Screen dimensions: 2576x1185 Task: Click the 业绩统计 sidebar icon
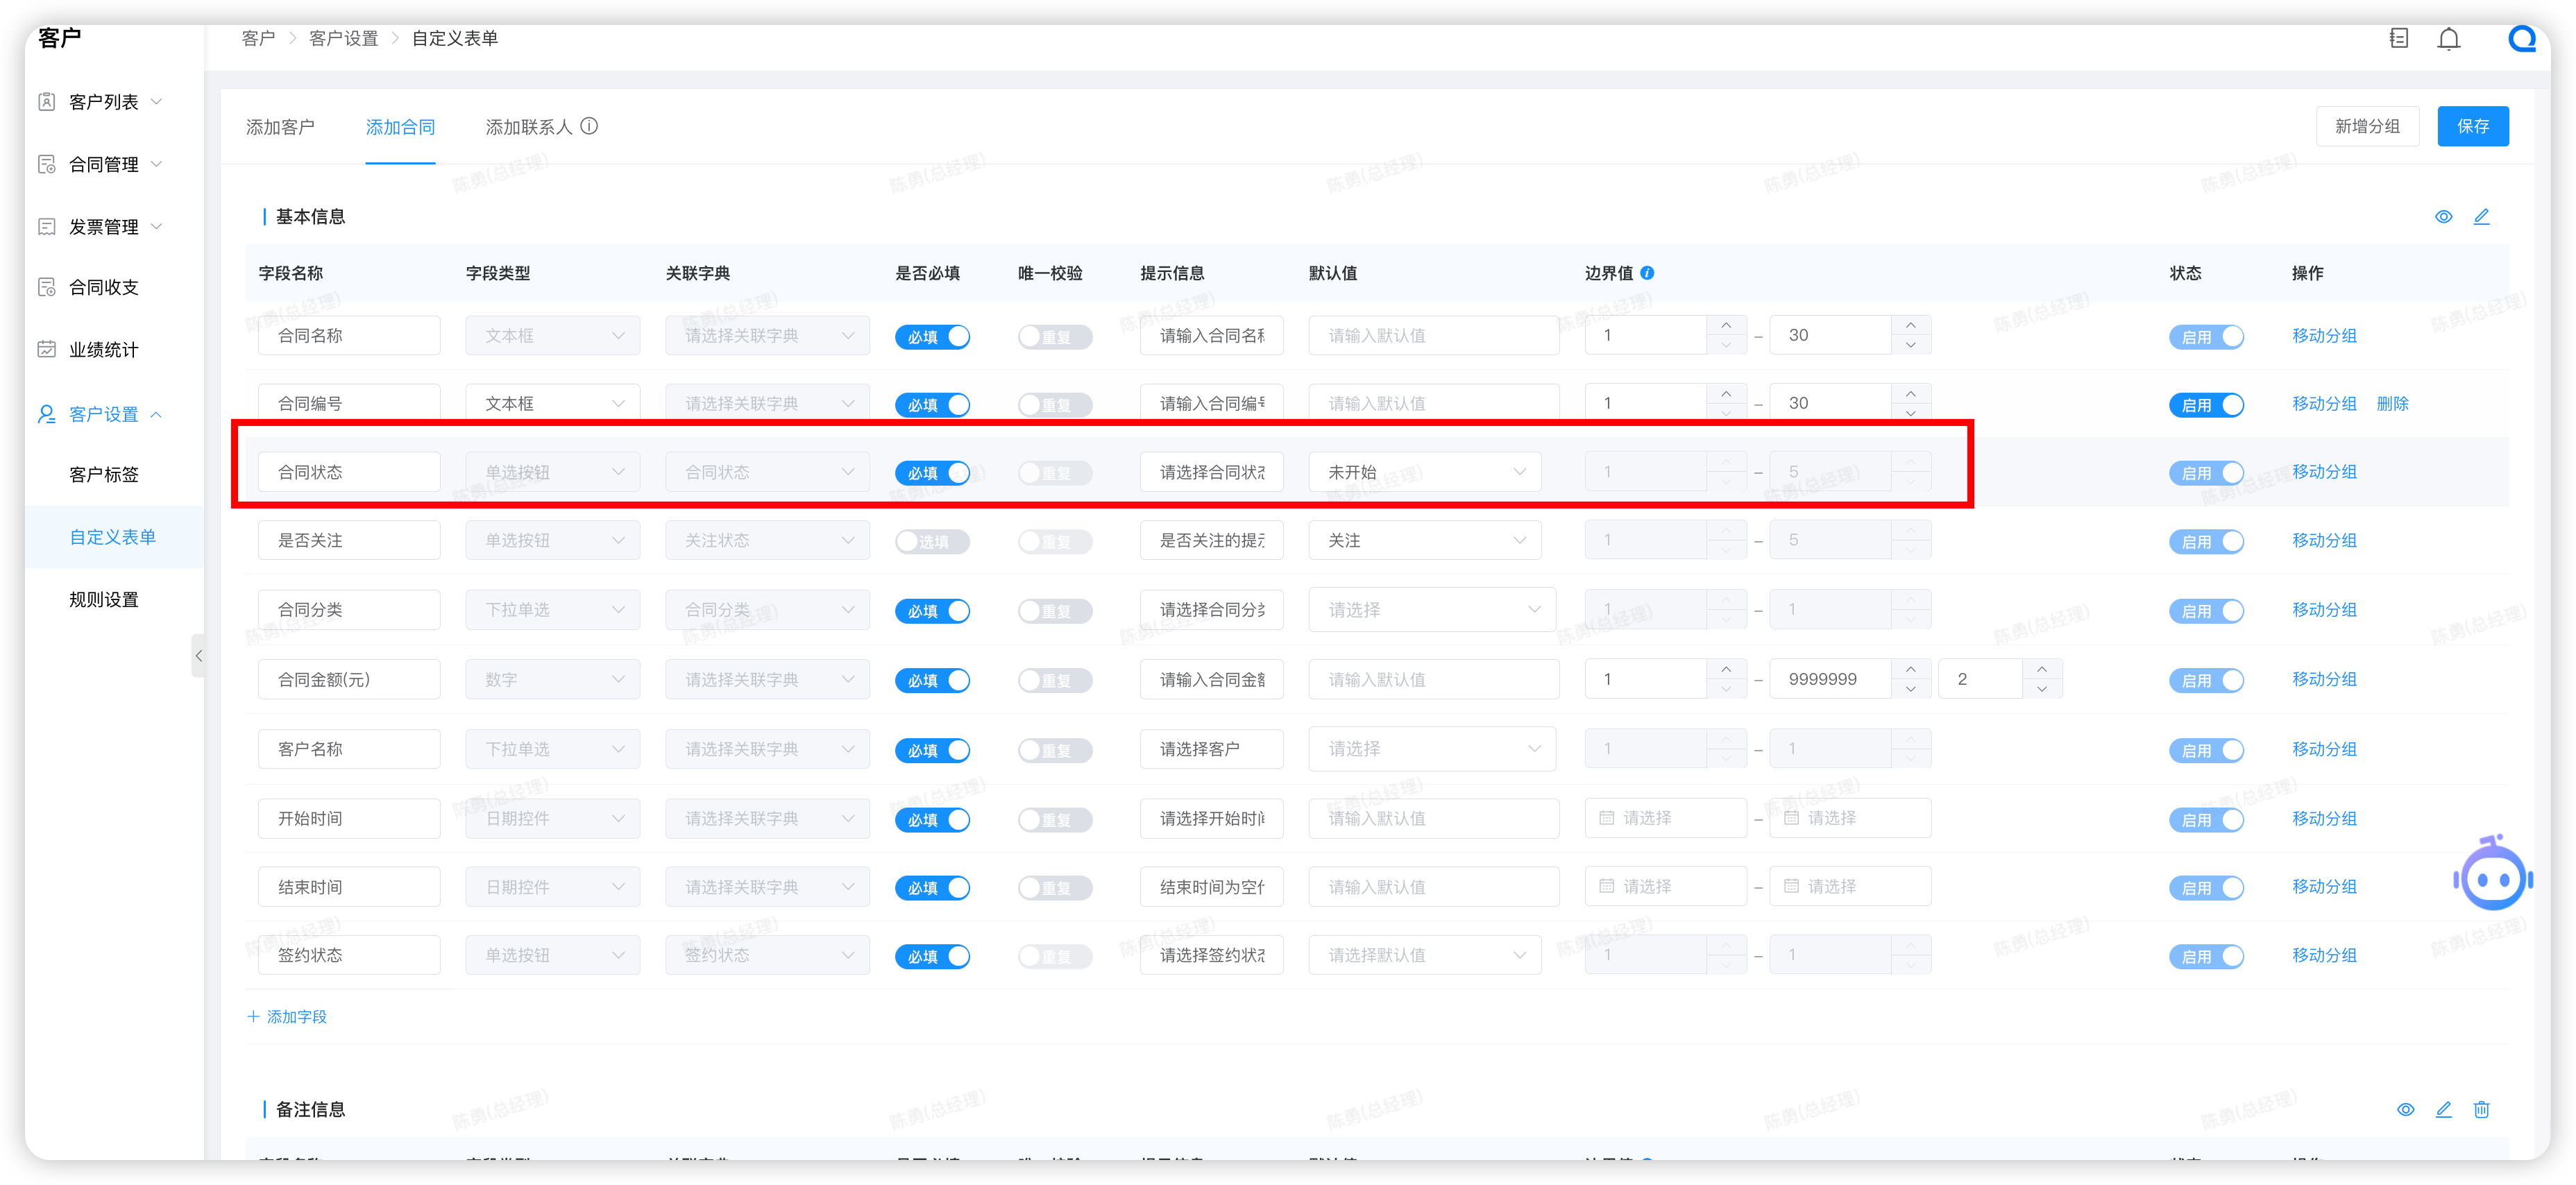pyautogui.click(x=47, y=349)
